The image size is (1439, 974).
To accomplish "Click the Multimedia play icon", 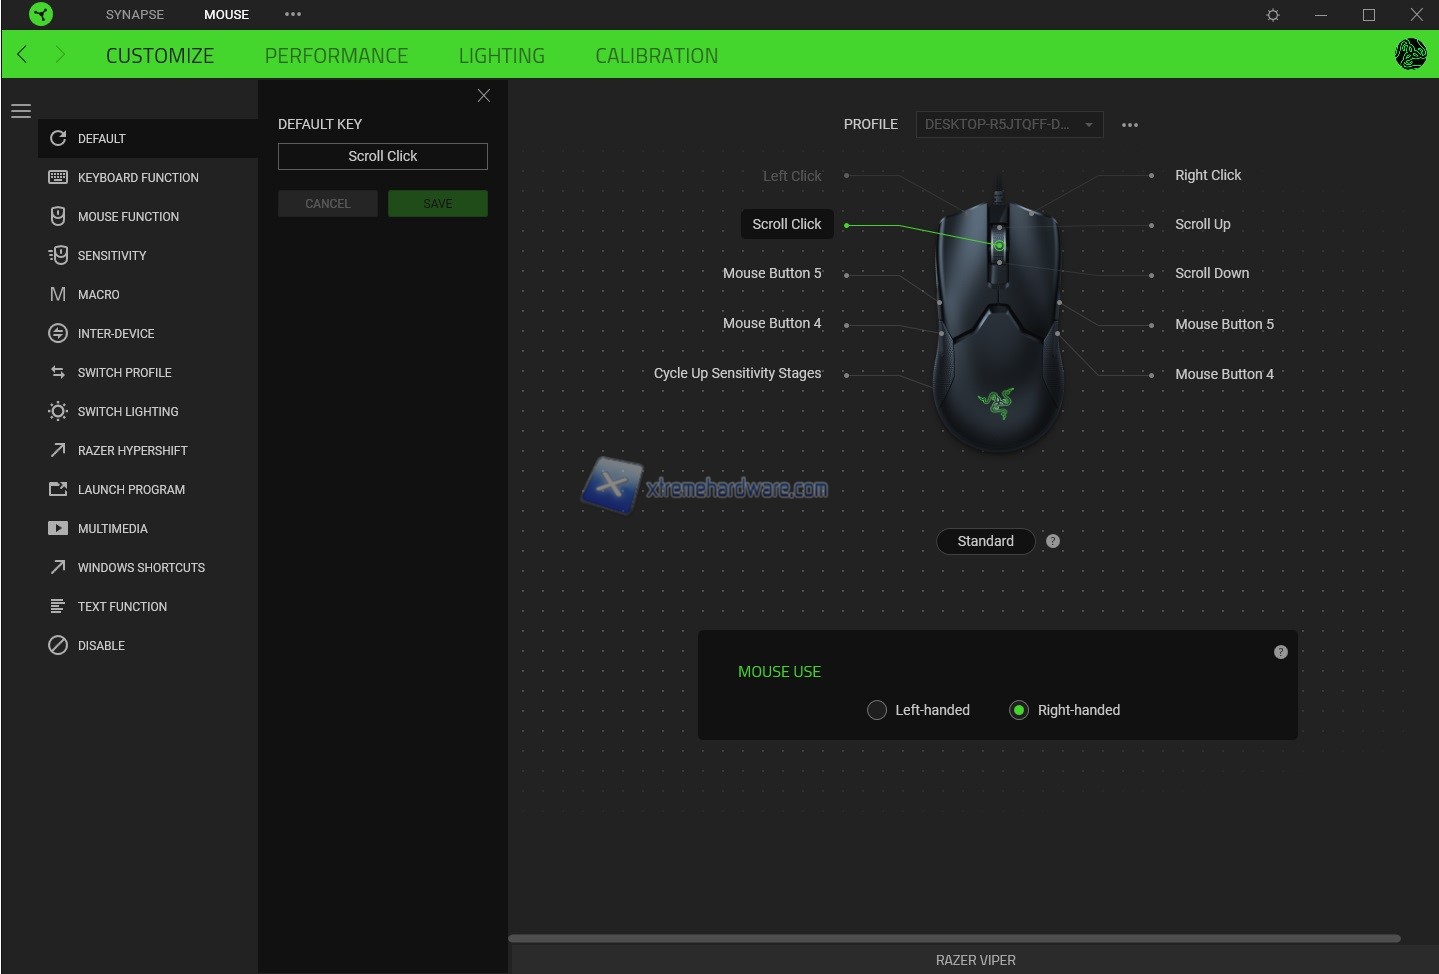I will point(58,528).
